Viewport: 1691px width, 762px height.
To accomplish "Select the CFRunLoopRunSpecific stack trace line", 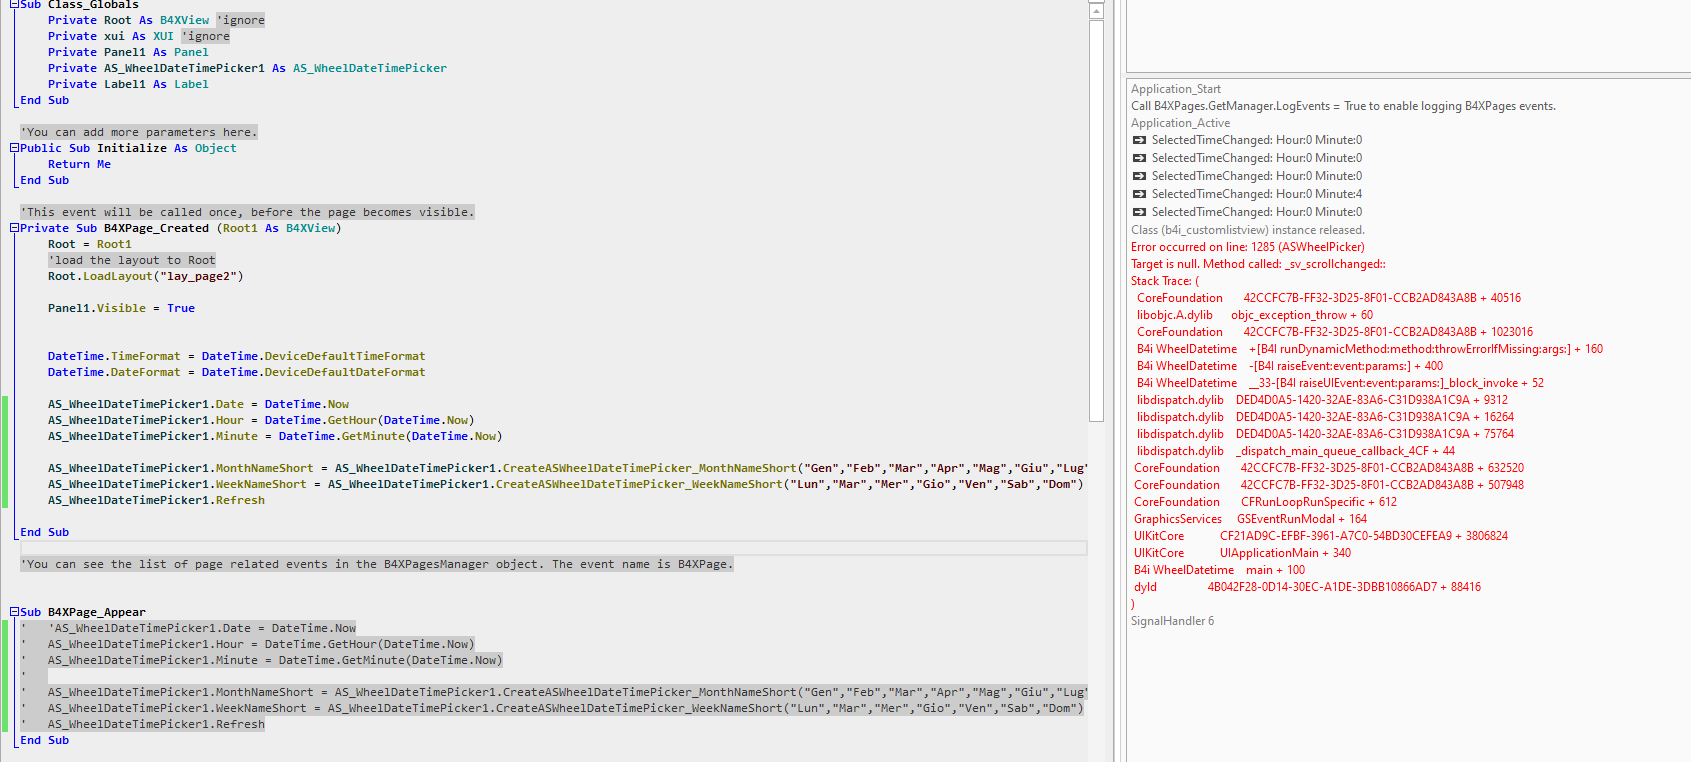I will click(x=1266, y=502).
